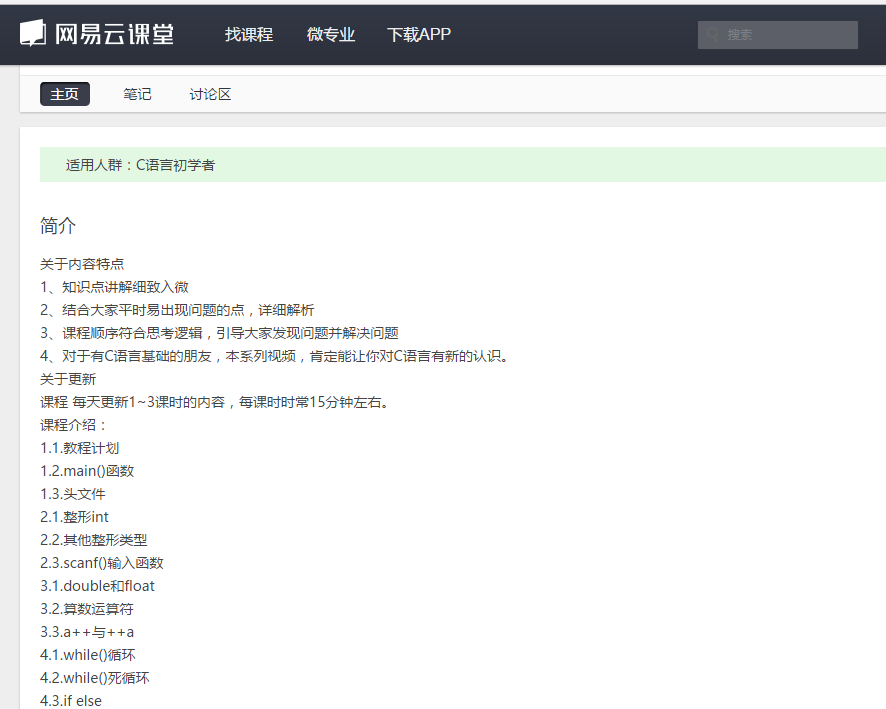Click the 课程介绍： line
Screen dimensions: 886x709
(x=73, y=425)
